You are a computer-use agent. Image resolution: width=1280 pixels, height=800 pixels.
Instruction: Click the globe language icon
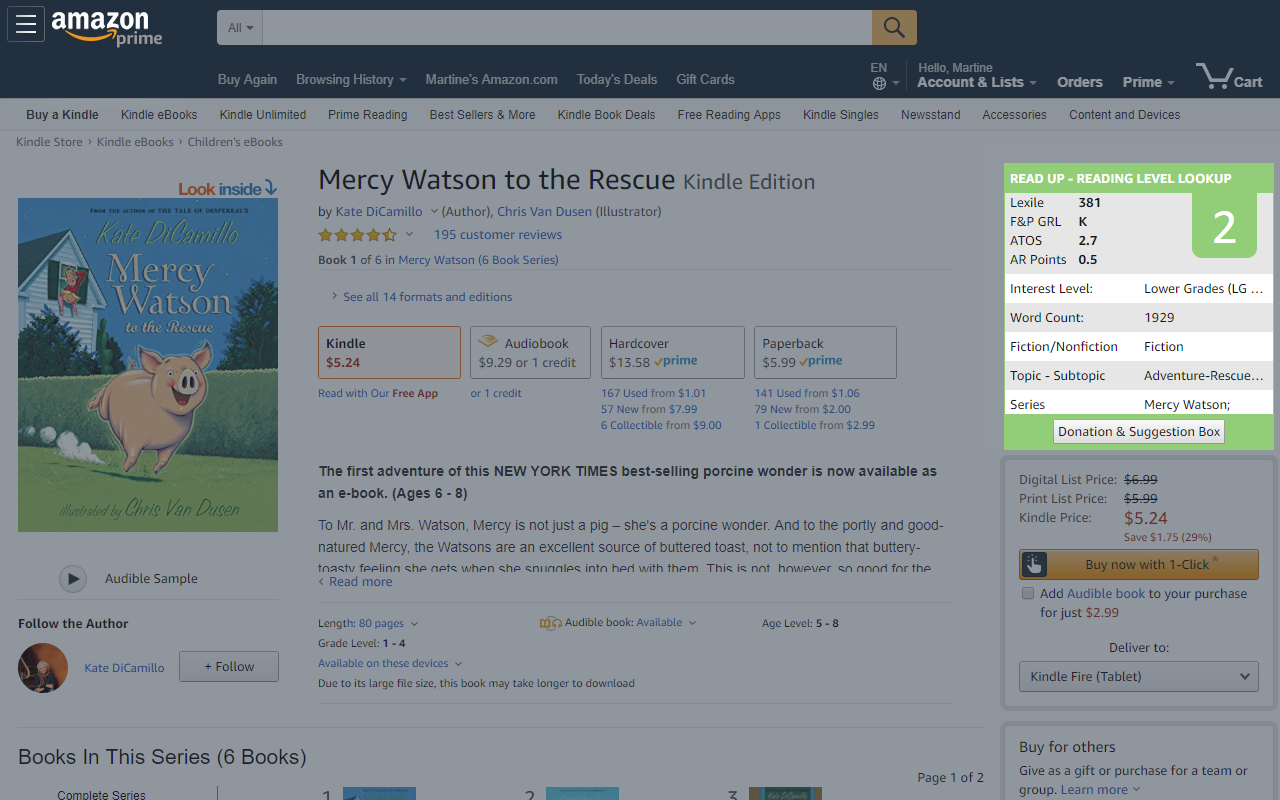(879, 84)
